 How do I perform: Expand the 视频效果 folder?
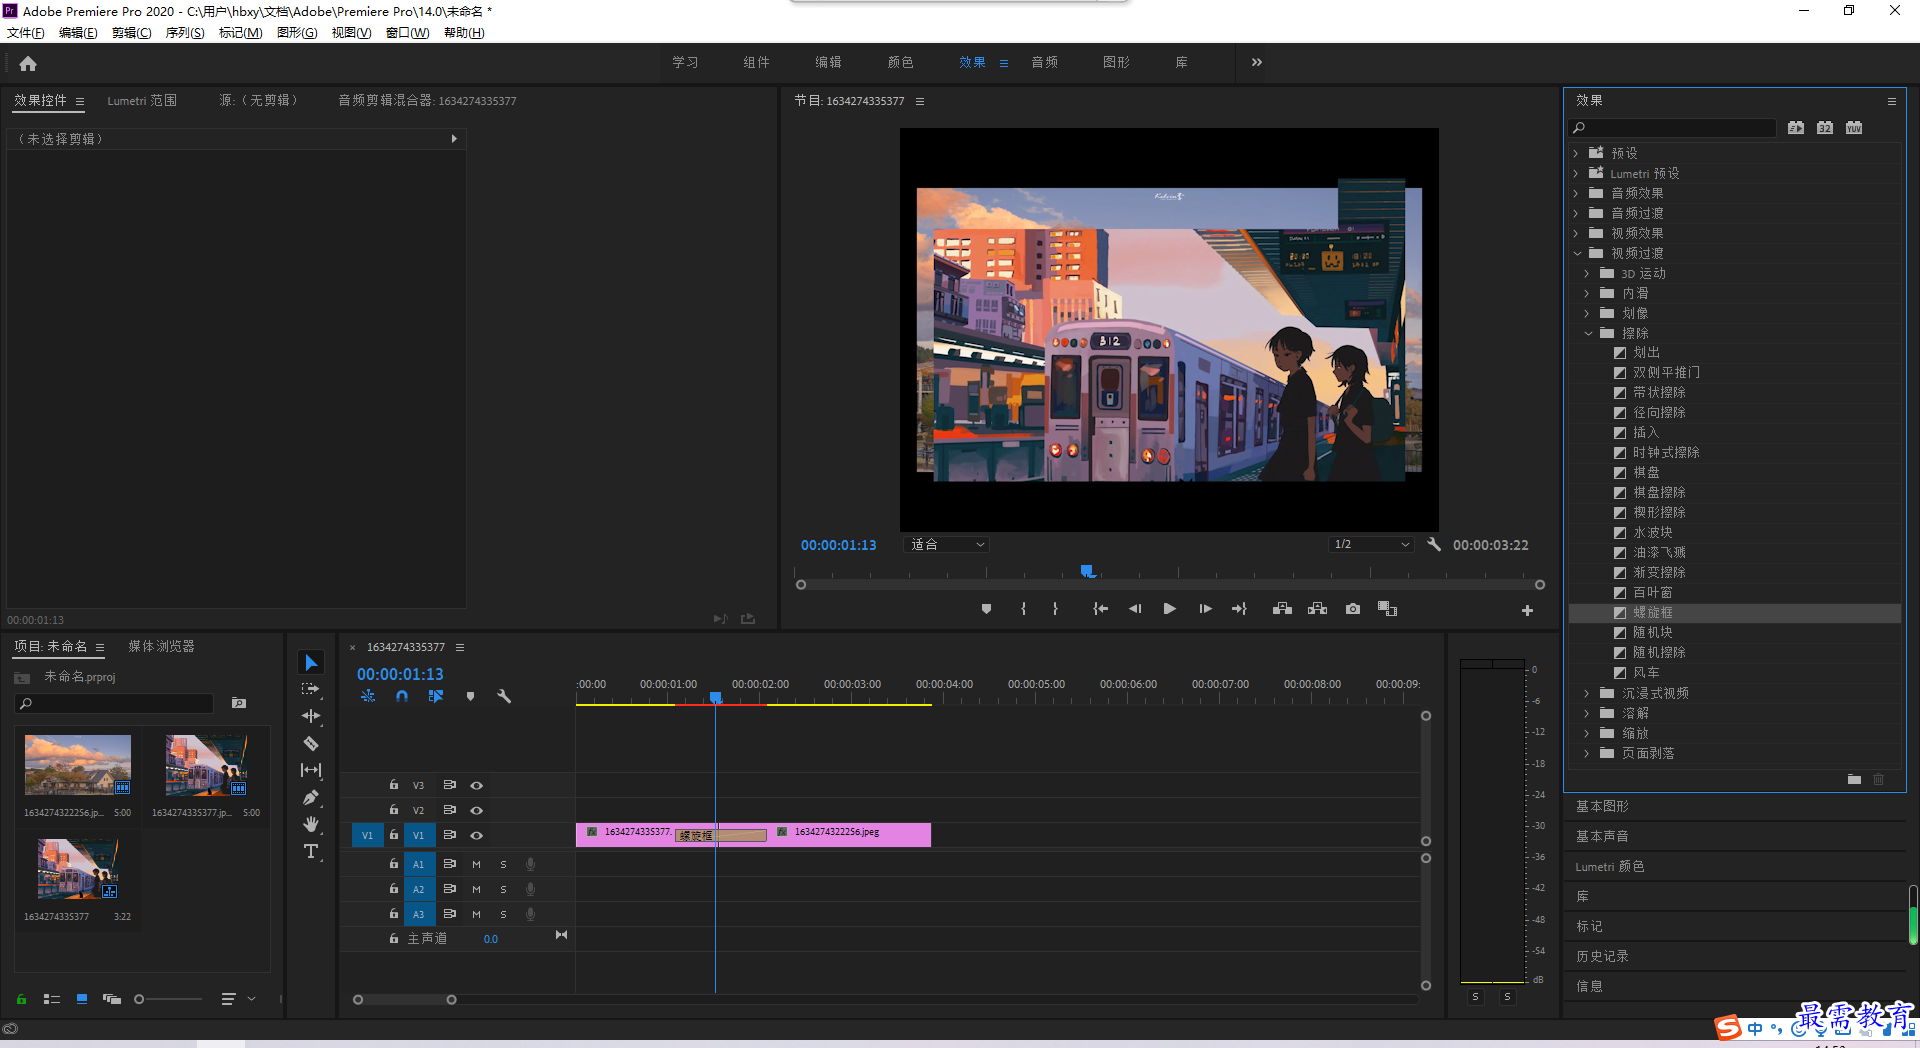[x=1576, y=233]
